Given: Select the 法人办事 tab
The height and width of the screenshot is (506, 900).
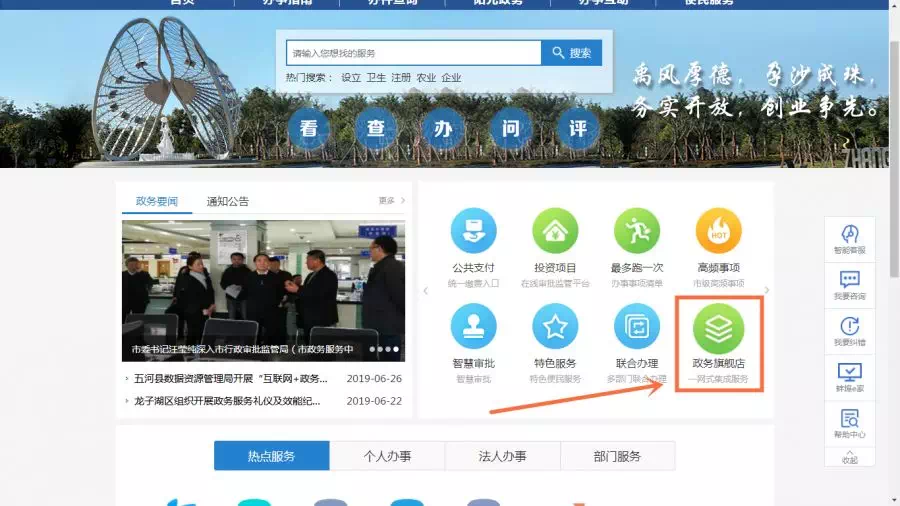Looking at the screenshot, I should (502, 456).
